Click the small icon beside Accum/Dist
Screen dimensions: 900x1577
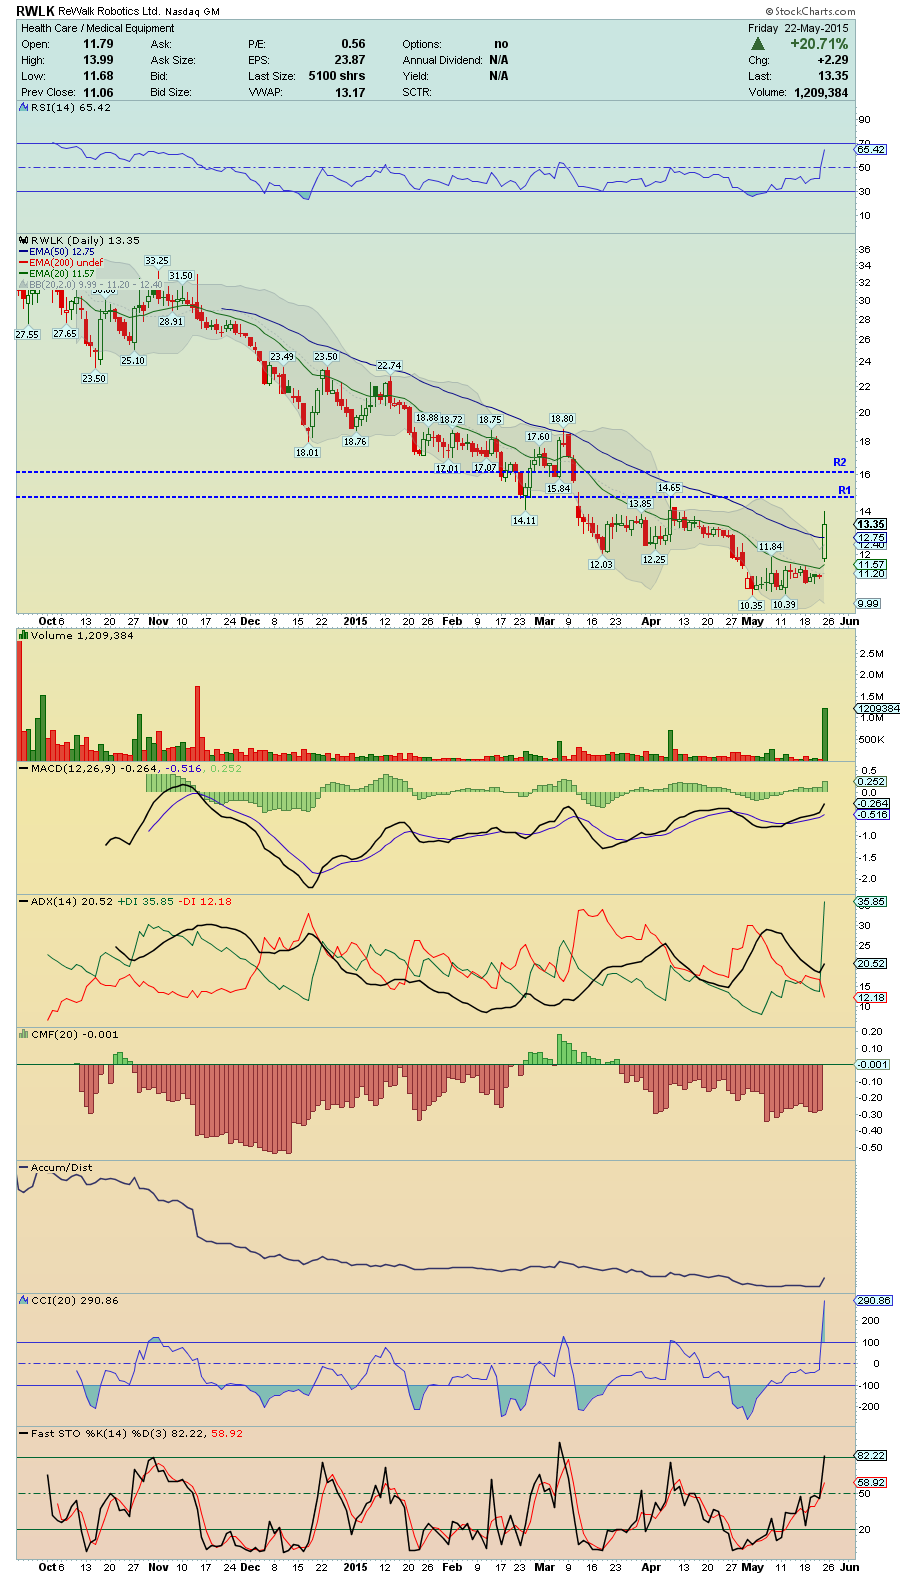tap(24, 1167)
